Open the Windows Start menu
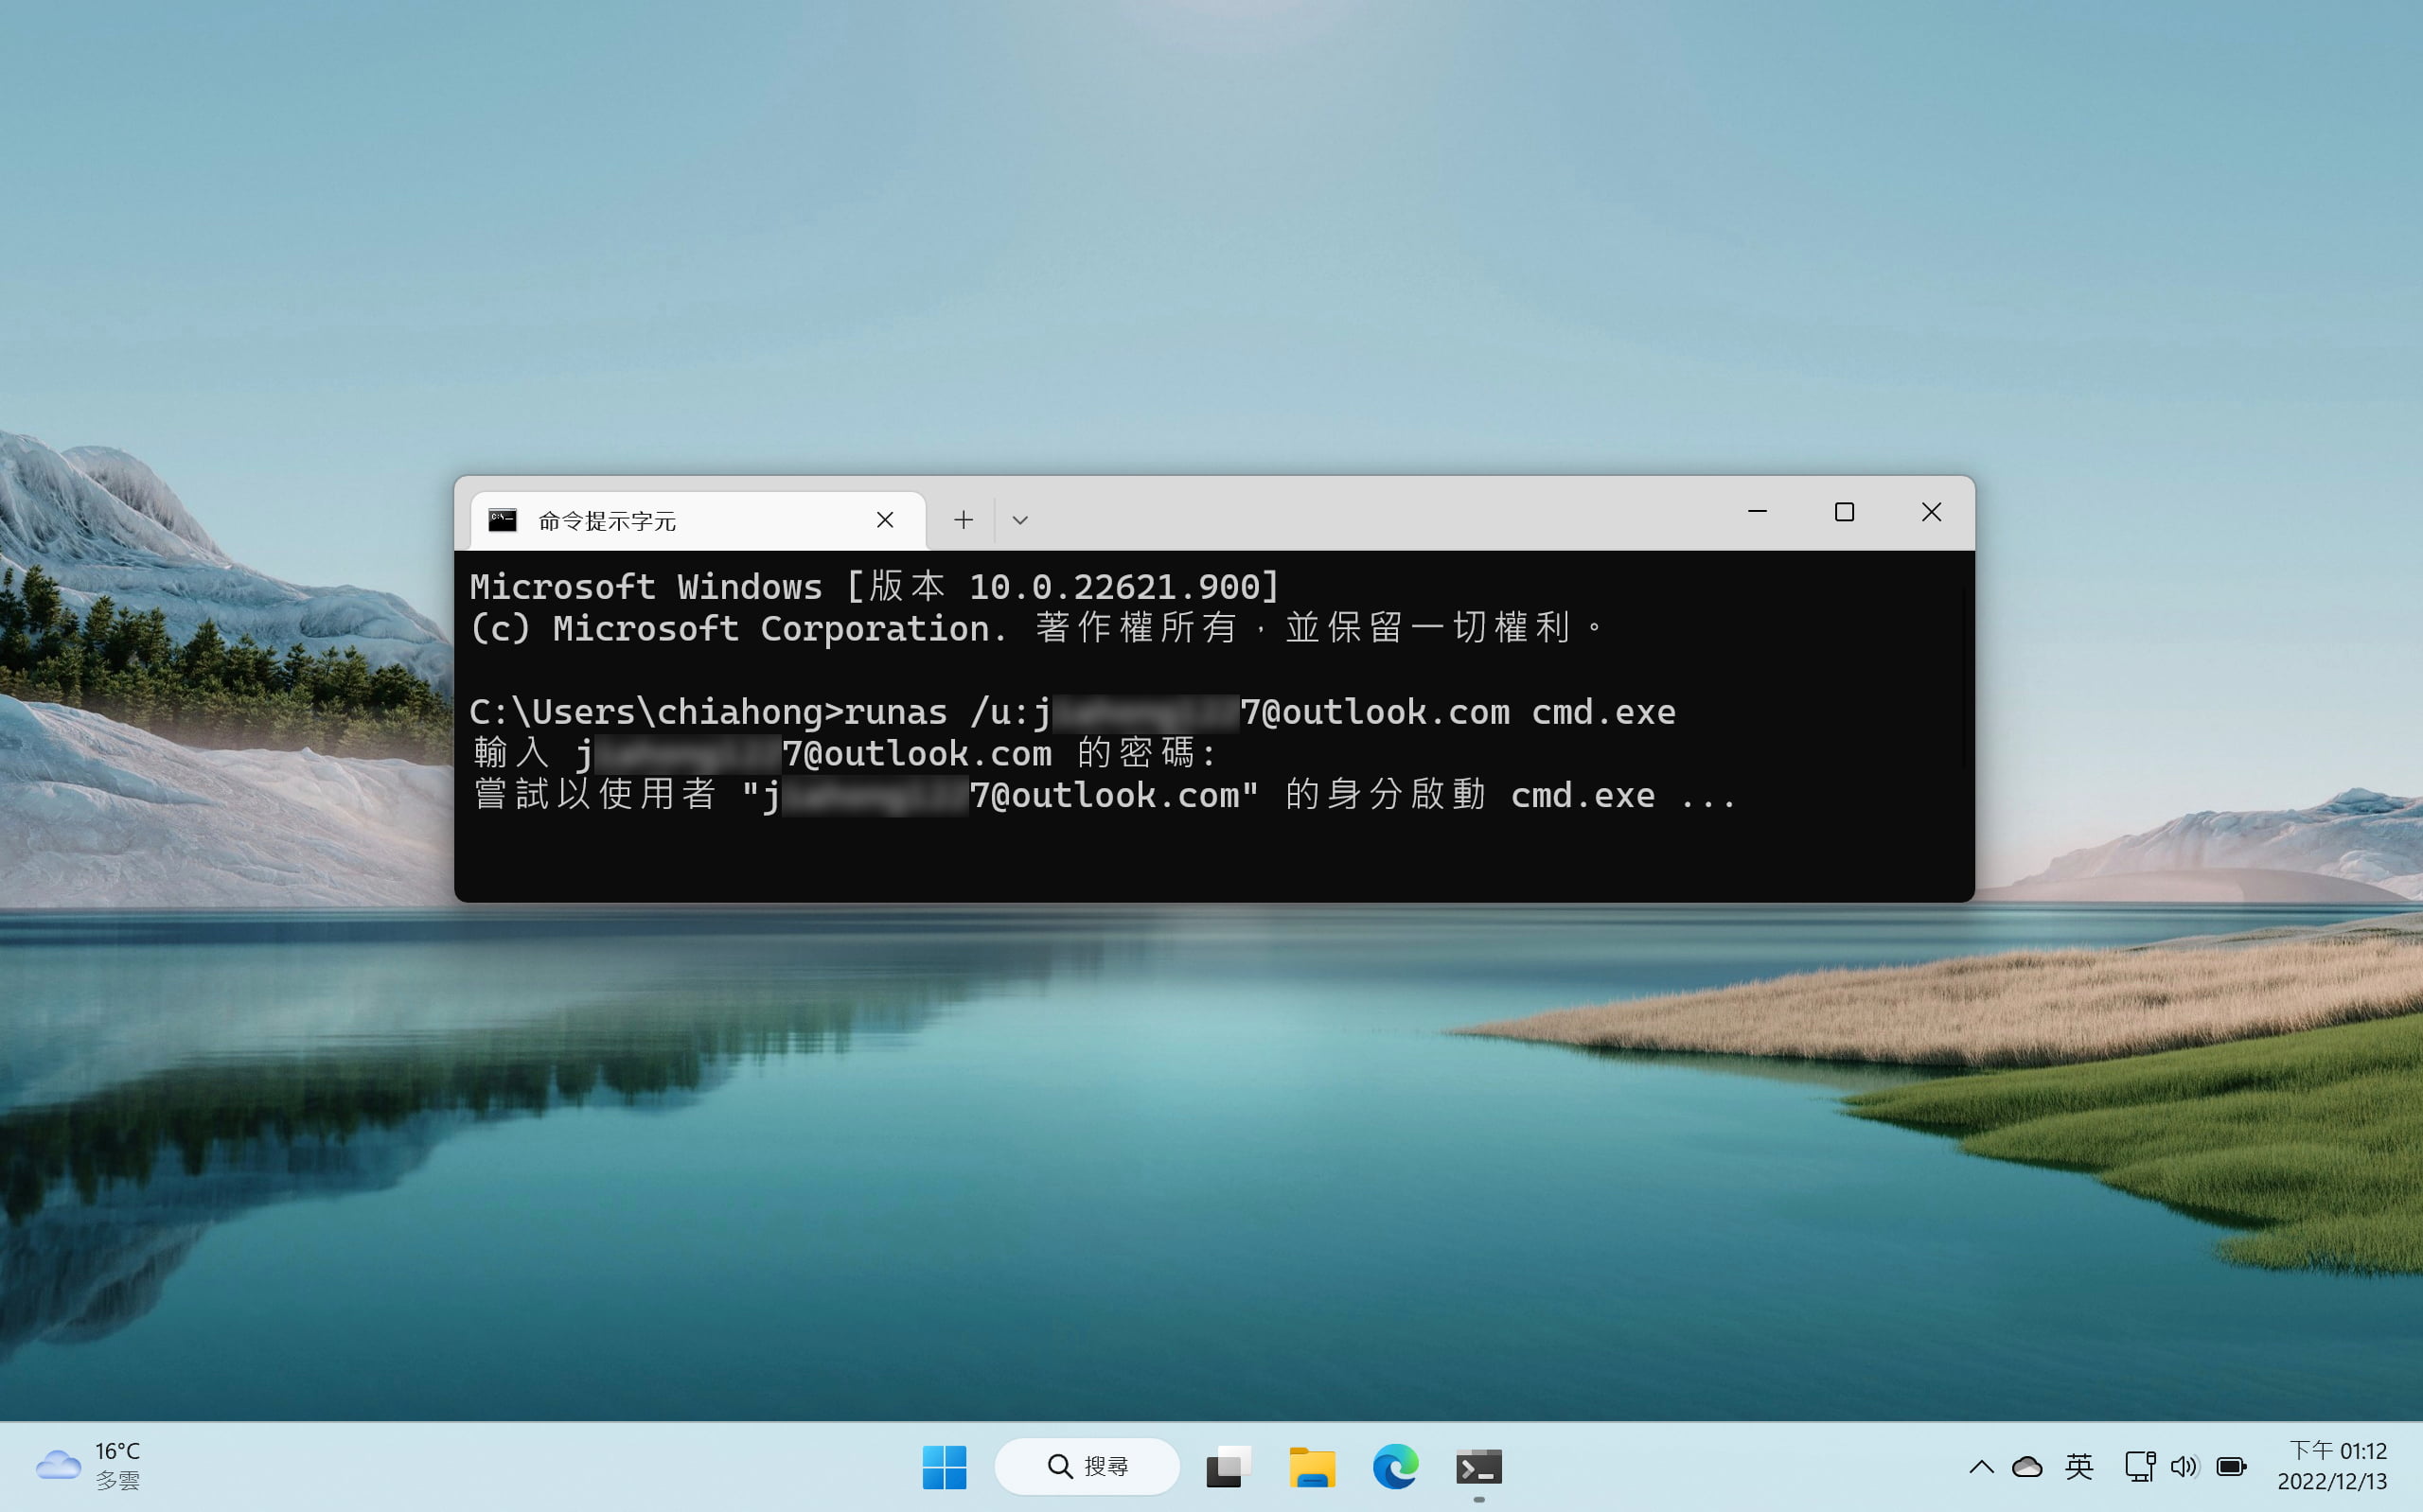Screen dimensions: 2423x1512 pos(944,1466)
